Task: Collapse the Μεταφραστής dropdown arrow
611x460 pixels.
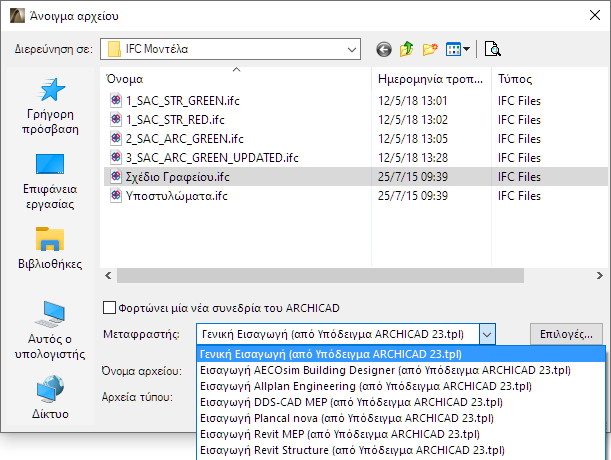Action: click(487, 334)
